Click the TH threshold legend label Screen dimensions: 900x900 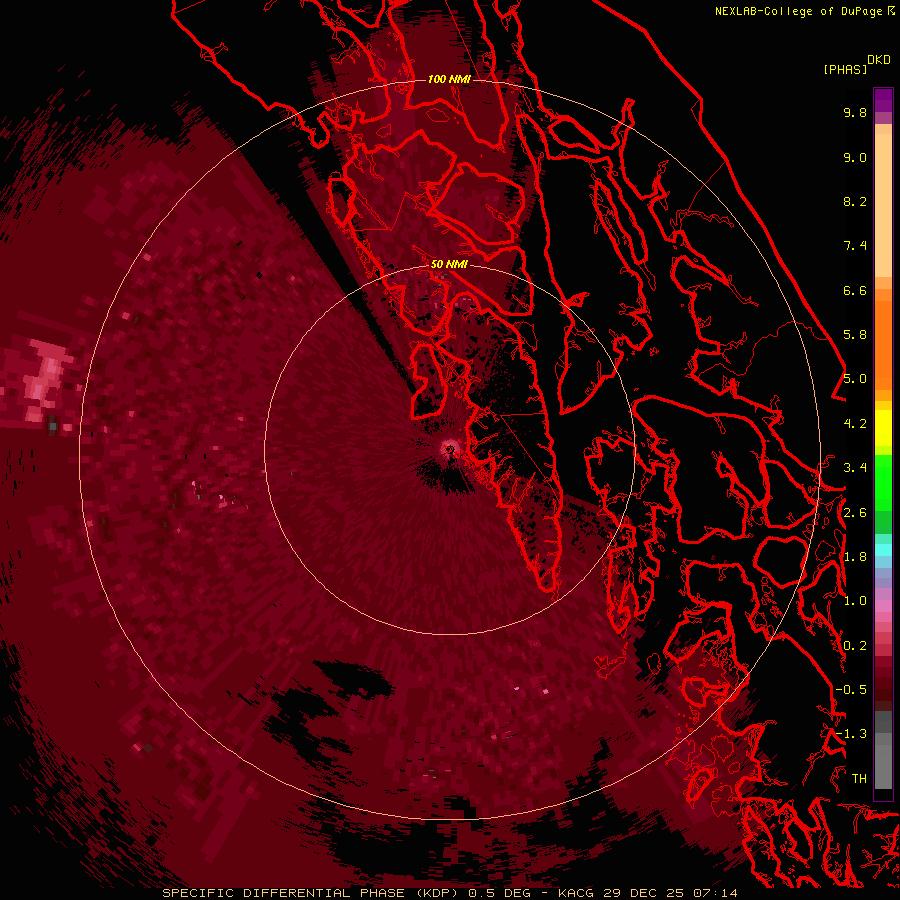click(859, 779)
